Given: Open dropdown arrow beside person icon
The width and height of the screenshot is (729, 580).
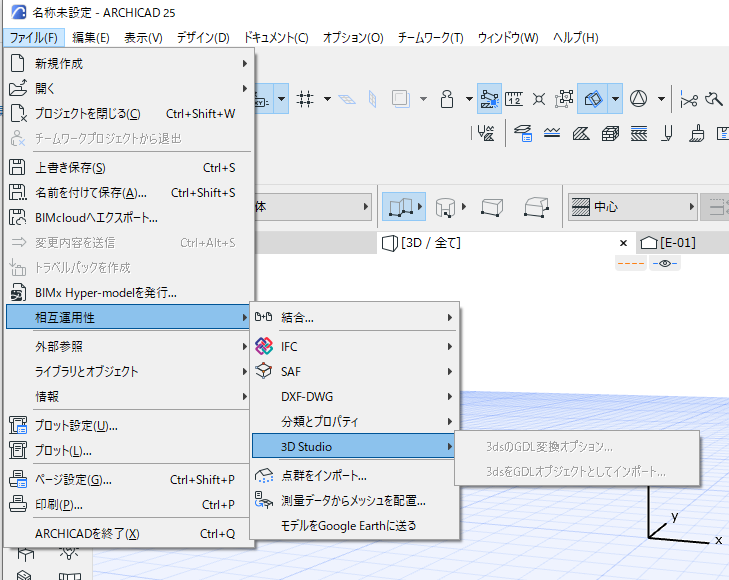Looking at the screenshot, I should (x=469, y=99).
